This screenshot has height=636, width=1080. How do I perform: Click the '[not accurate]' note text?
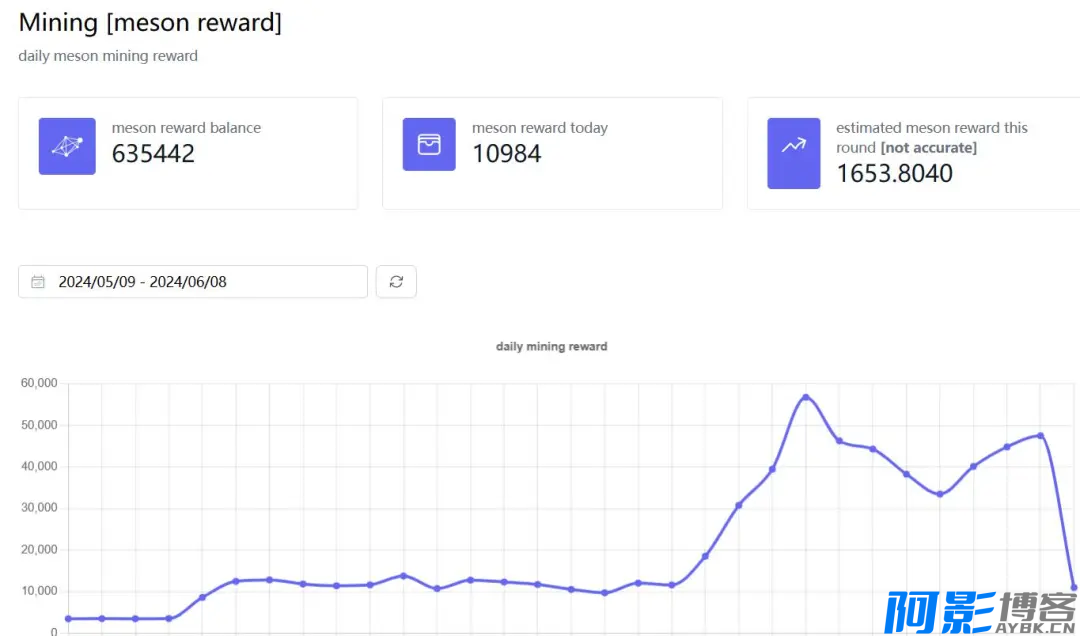(928, 148)
